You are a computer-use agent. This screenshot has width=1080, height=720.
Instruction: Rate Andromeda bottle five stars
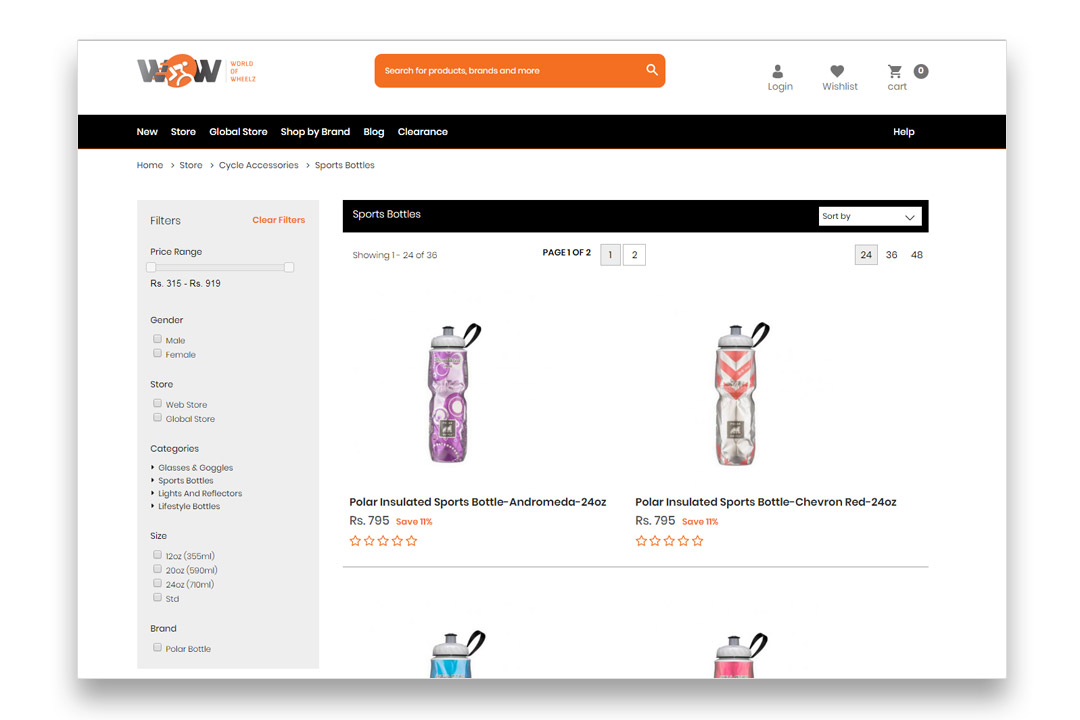pos(412,541)
